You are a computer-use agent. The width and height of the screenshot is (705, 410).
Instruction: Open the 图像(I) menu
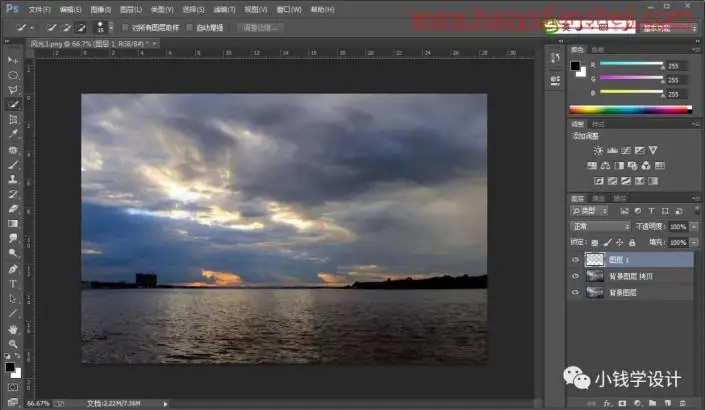100,9
